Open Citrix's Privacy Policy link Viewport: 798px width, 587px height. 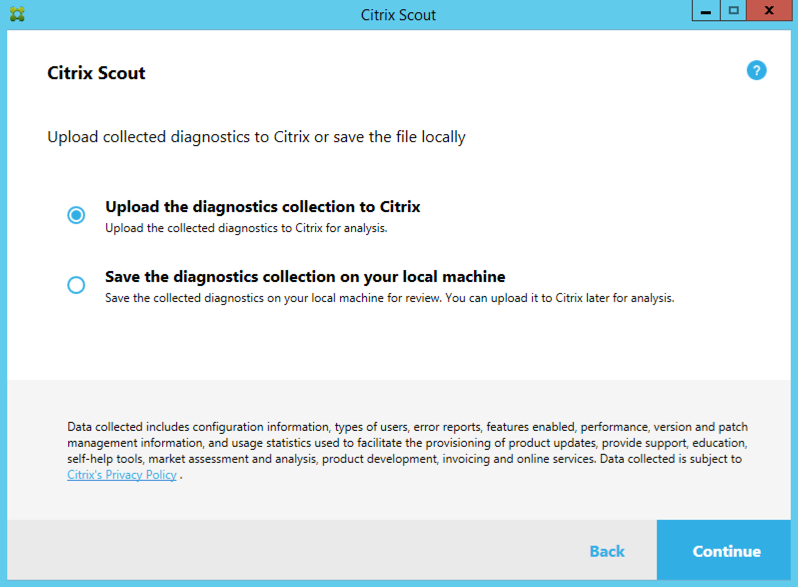[122, 474]
